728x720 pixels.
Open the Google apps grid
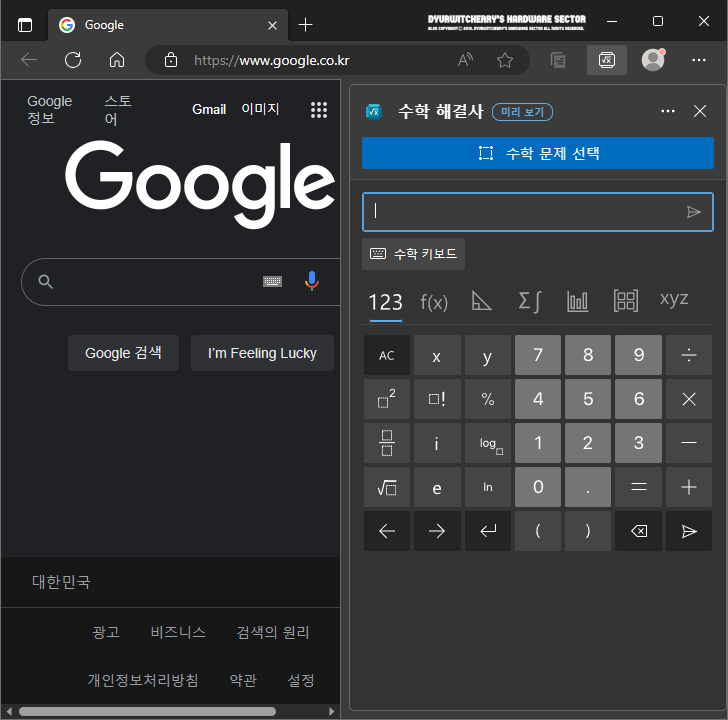(318, 110)
